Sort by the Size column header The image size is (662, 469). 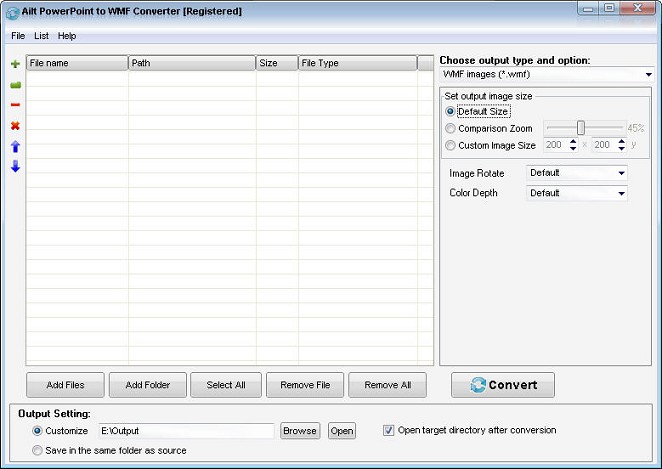click(x=277, y=63)
